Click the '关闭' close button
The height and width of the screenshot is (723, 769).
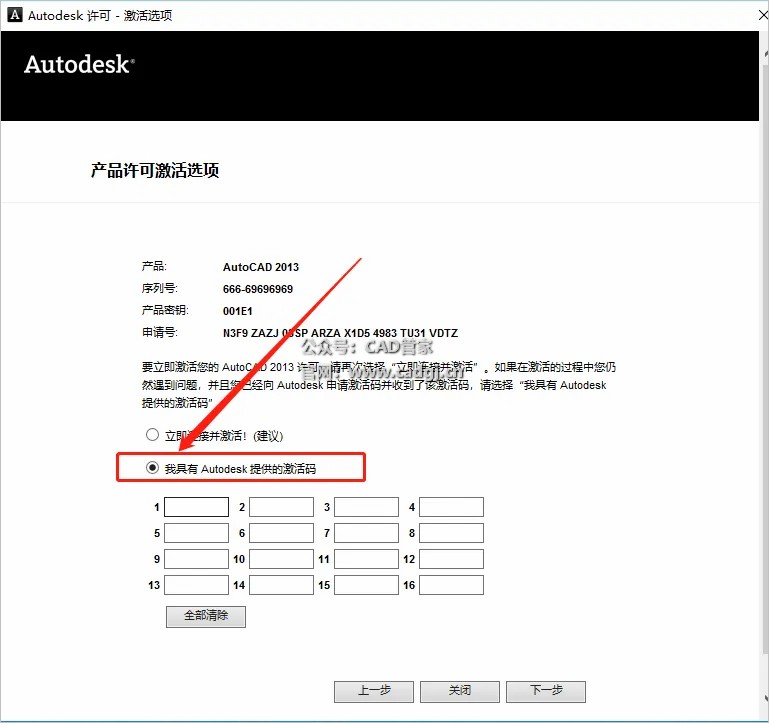(x=460, y=691)
